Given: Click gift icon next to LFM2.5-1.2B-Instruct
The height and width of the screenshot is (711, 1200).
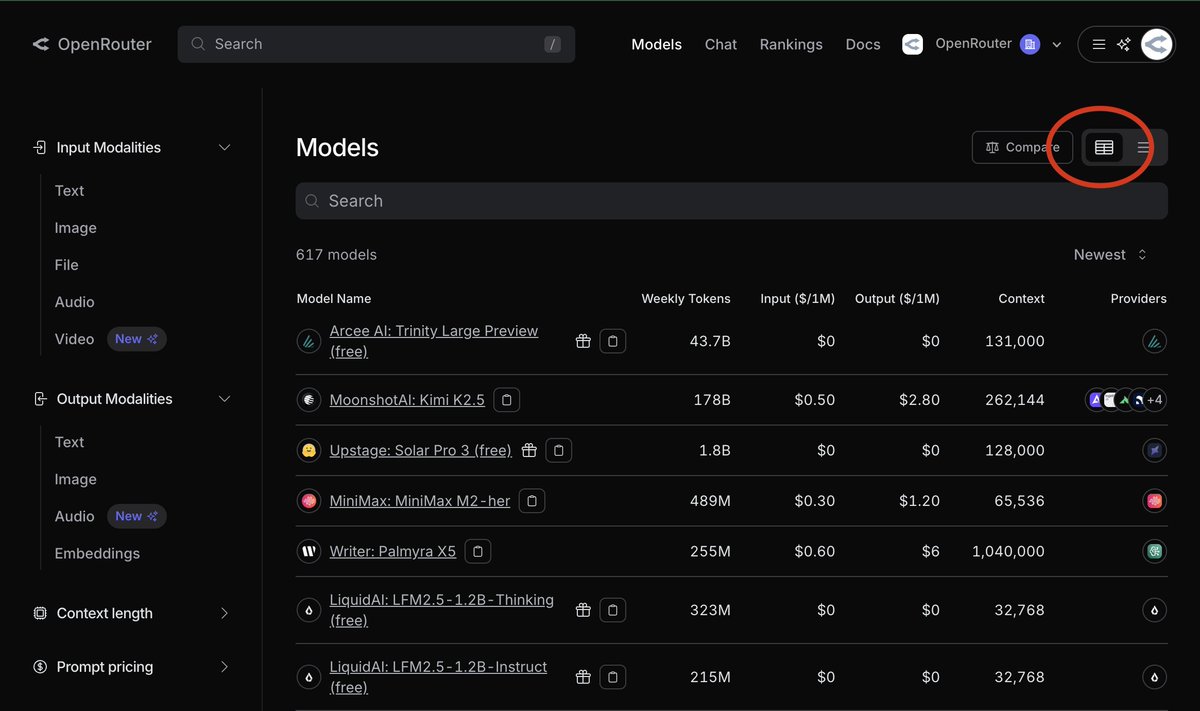Looking at the screenshot, I should pos(583,677).
